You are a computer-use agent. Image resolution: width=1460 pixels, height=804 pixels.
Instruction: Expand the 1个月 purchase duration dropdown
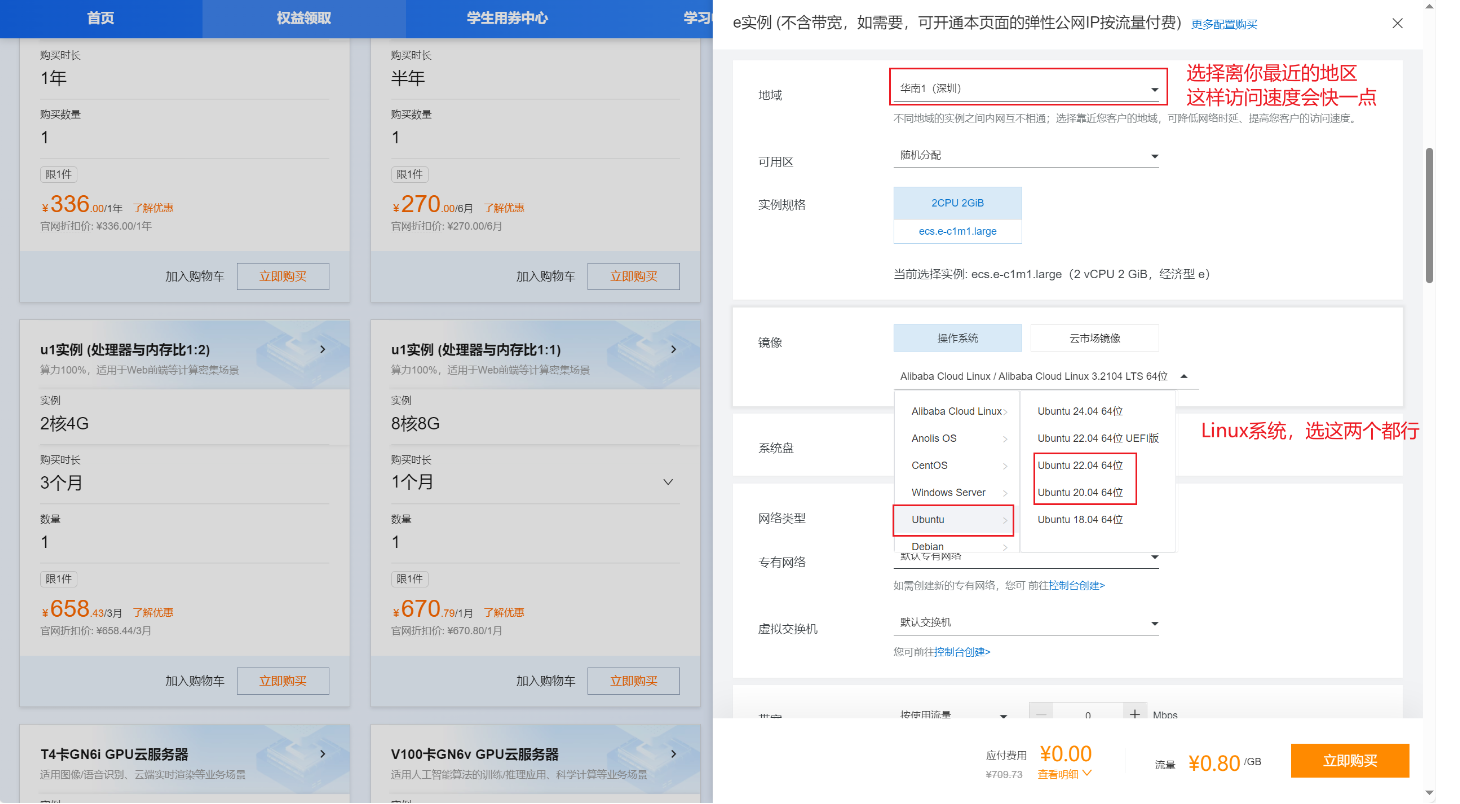534,482
